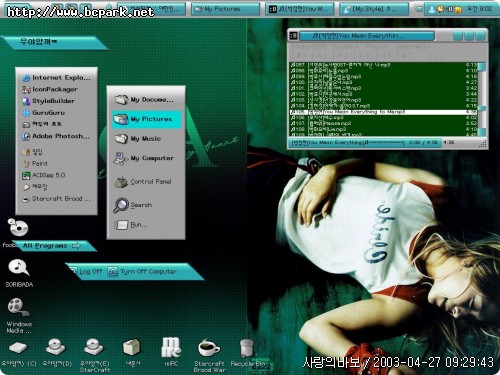500x375 pixels.
Task: Switch to the [My Style] taskbar button
Action: pyautogui.click(x=374, y=9)
